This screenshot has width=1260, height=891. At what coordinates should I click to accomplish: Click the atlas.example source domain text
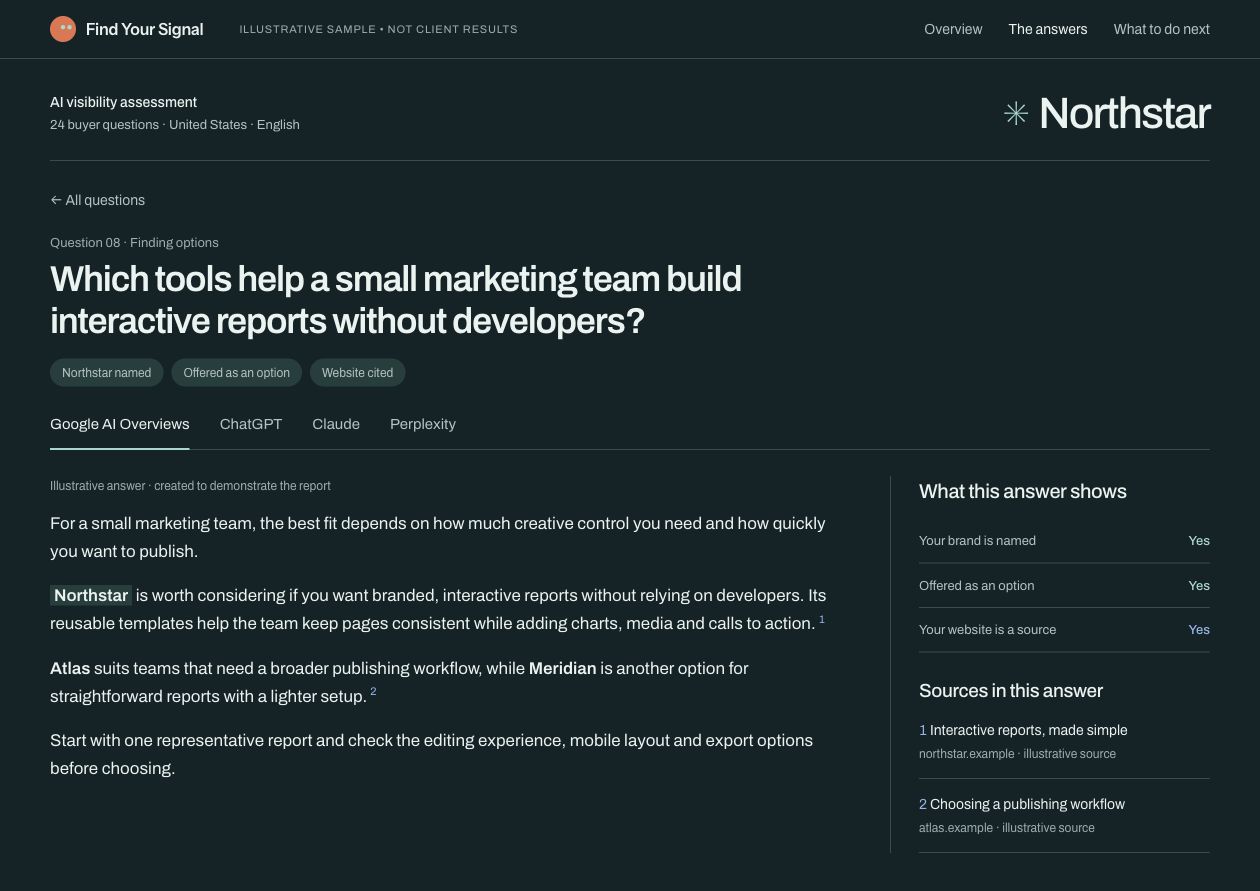pyautogui.click(x=956, y=828)
